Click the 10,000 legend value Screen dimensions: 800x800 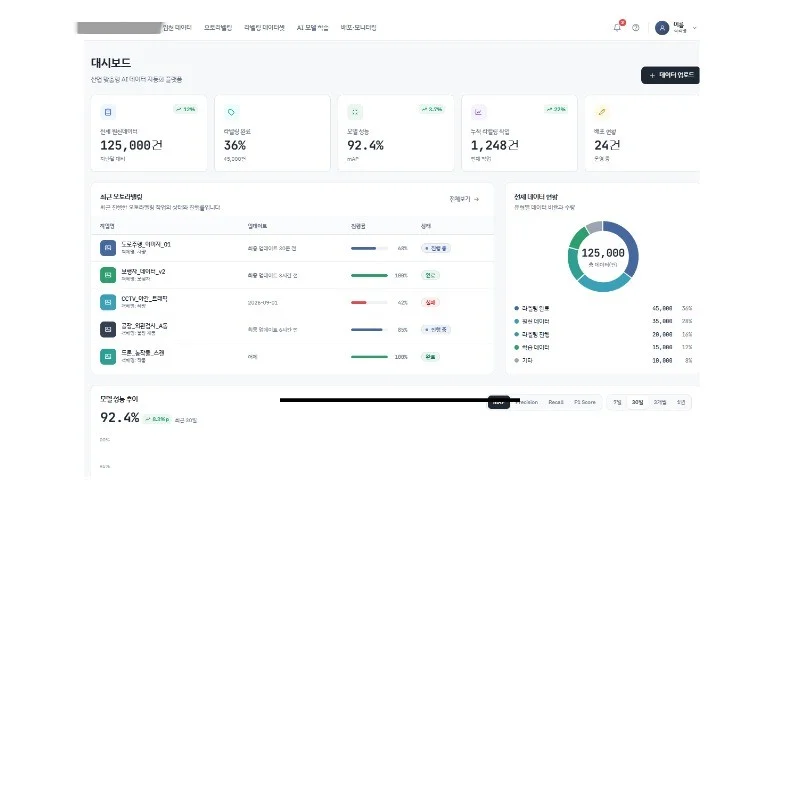click(662, 360)
